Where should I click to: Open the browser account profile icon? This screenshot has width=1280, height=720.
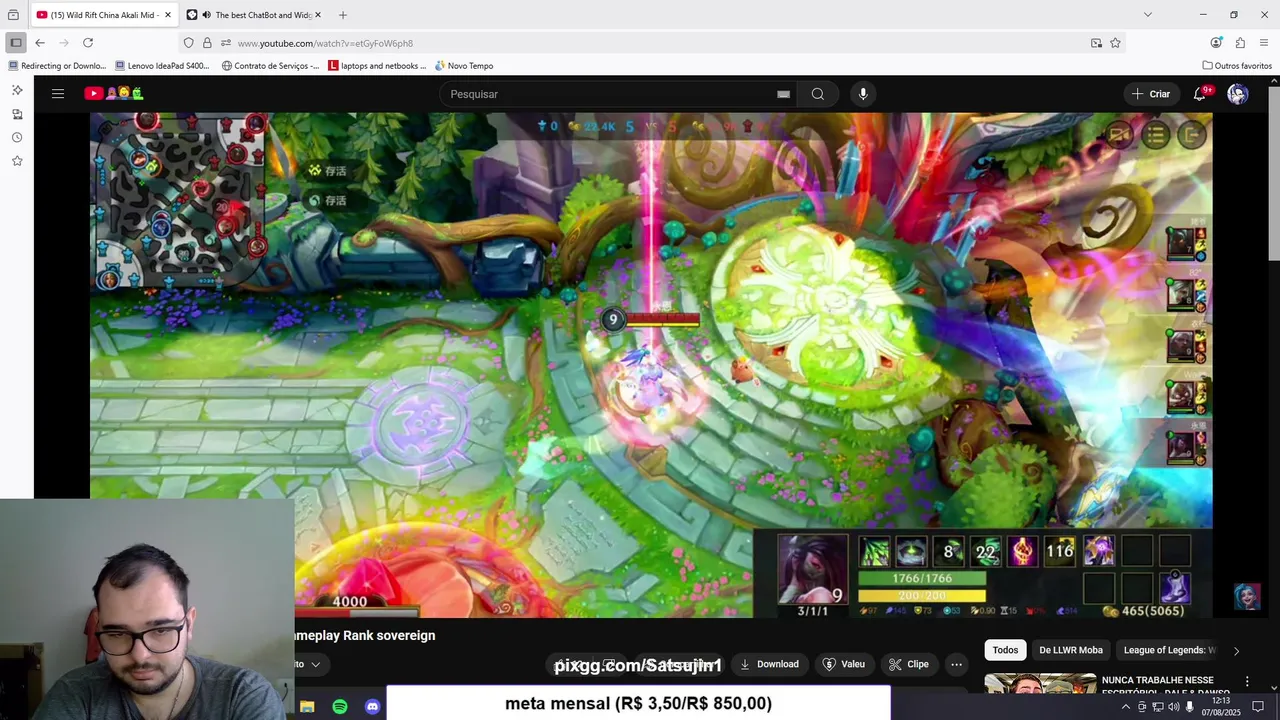tap(1216, 43)
